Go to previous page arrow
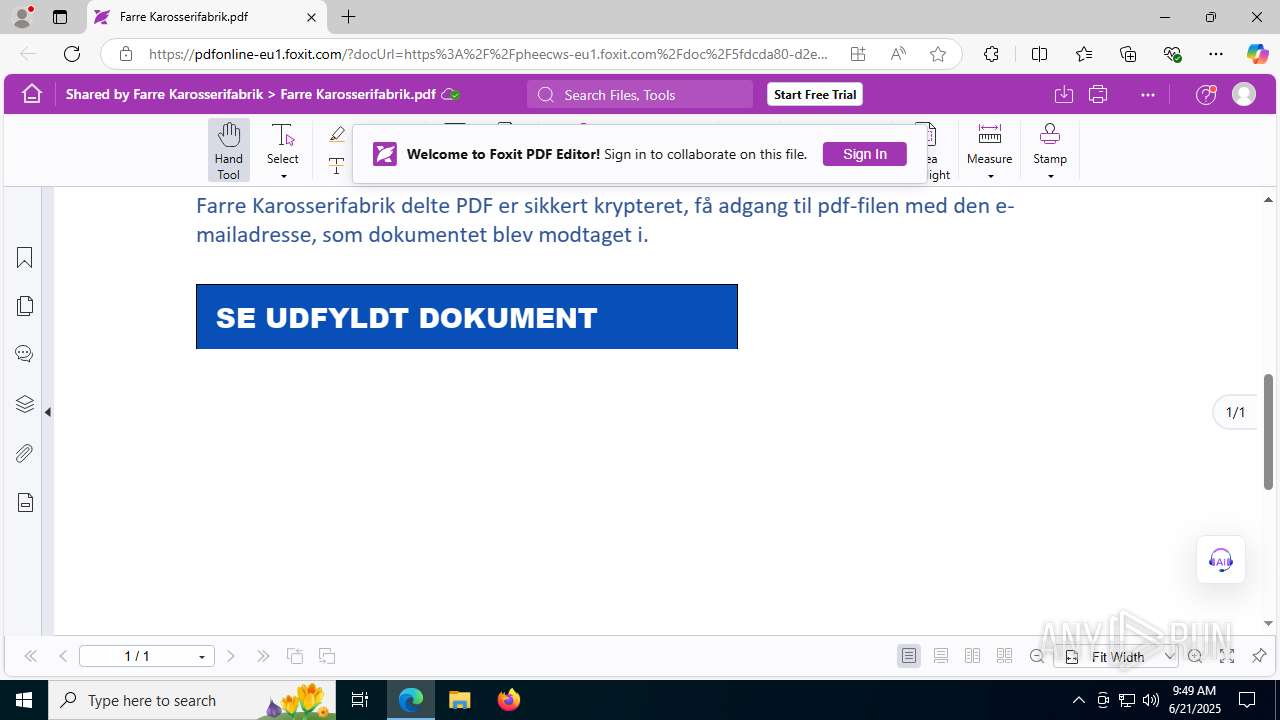This screenshot has width=1280, height=720. [x=63, y=656]
